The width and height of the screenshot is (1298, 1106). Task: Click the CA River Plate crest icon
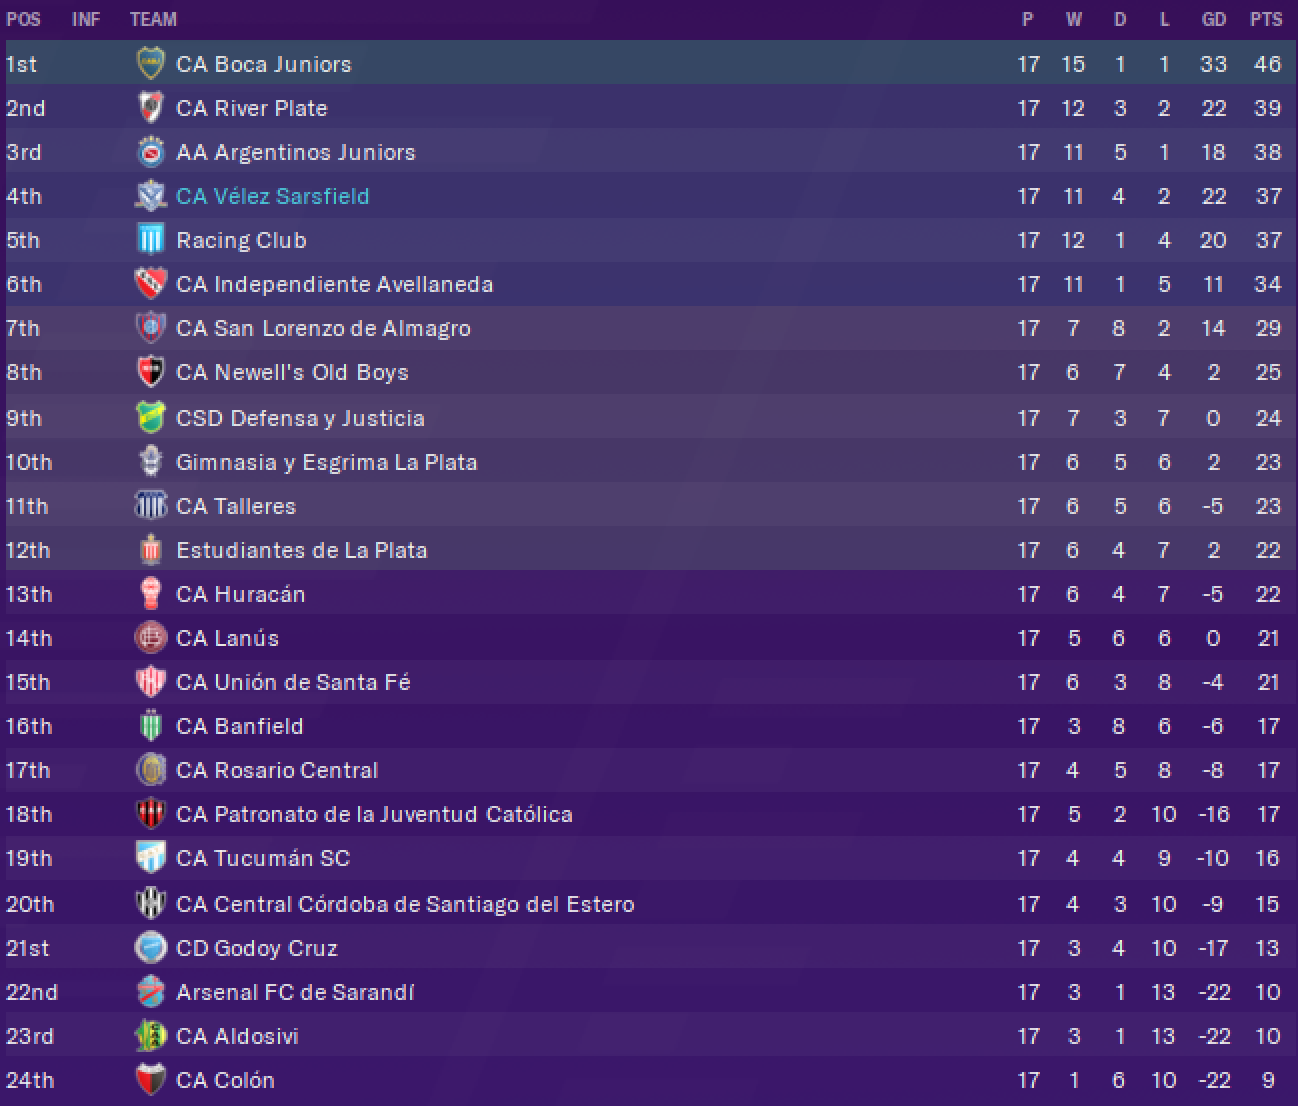pyautogui.click(x=150, y=108)
